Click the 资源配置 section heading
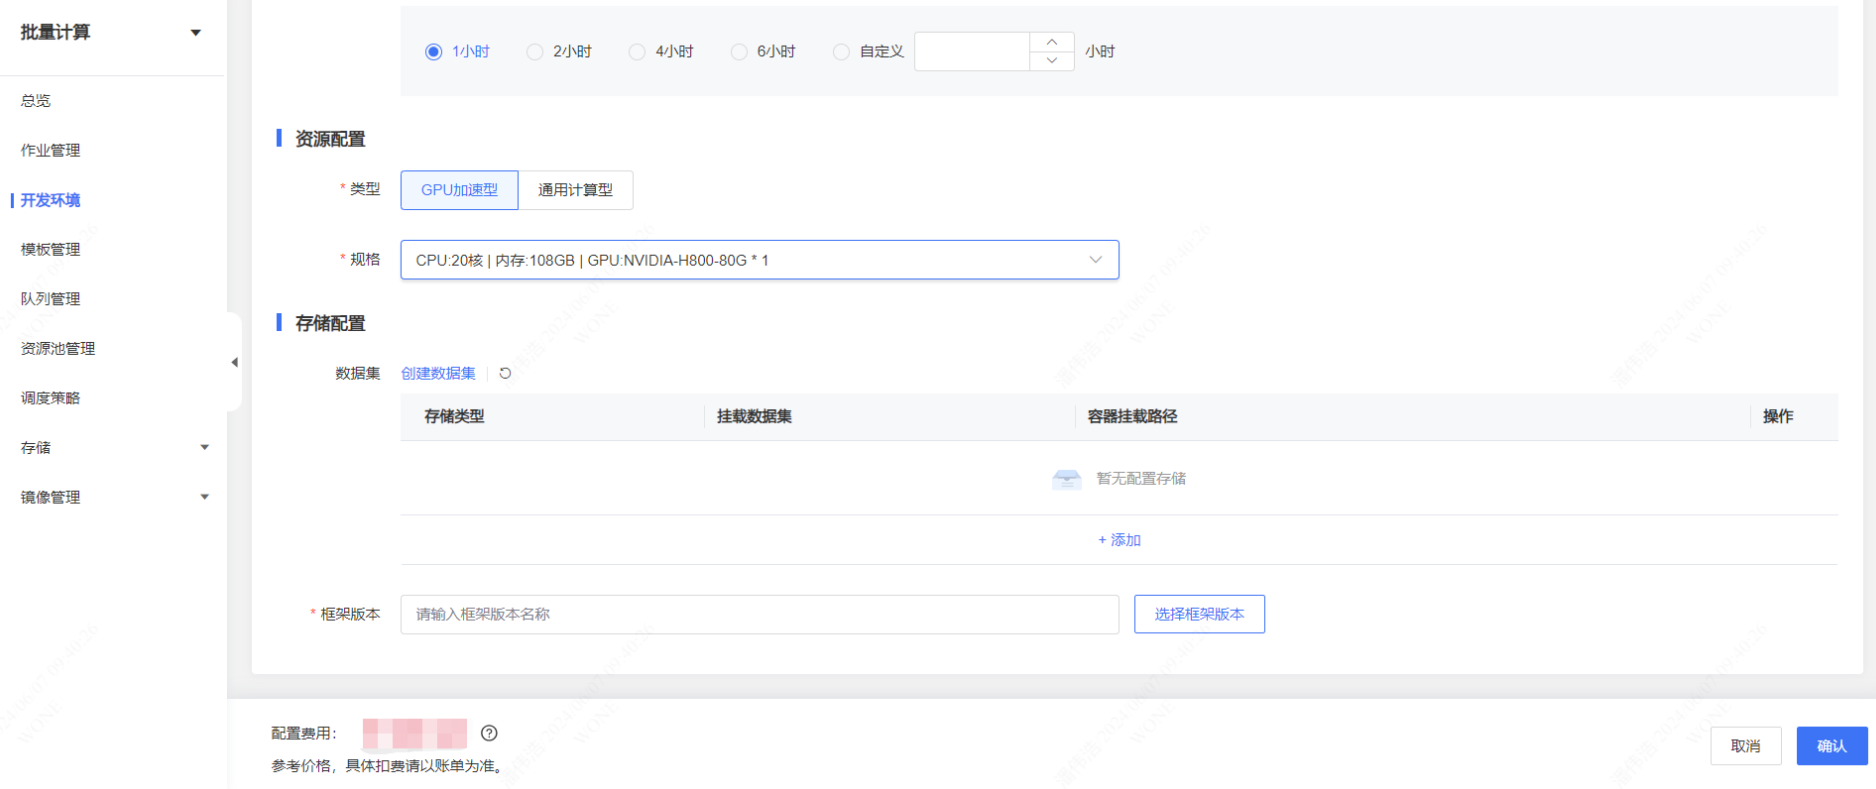Image resolution: width=1876 pixels, height=789 pixels. click(x=330, y=139)
